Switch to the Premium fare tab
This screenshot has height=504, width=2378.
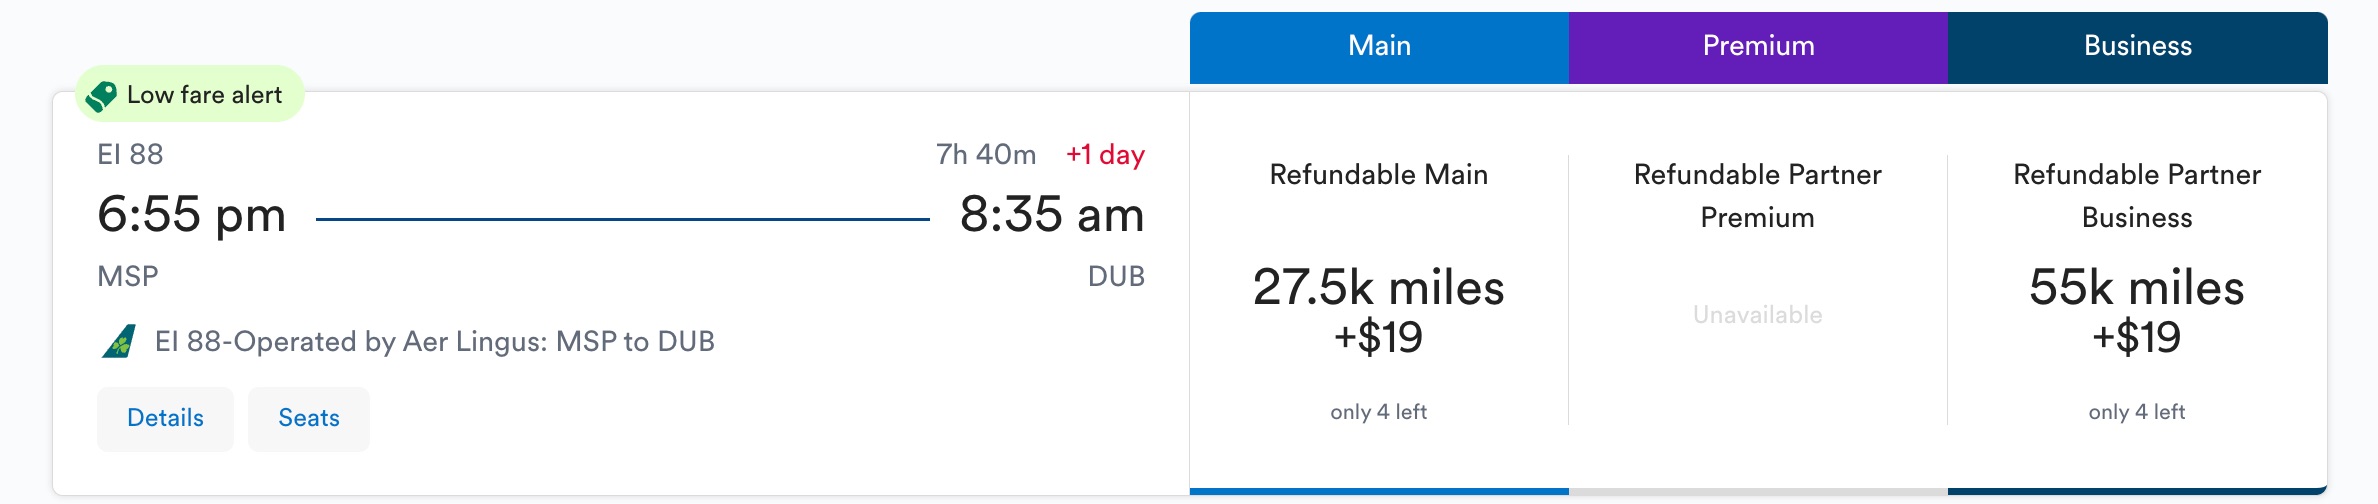(x=1758, y=46)
